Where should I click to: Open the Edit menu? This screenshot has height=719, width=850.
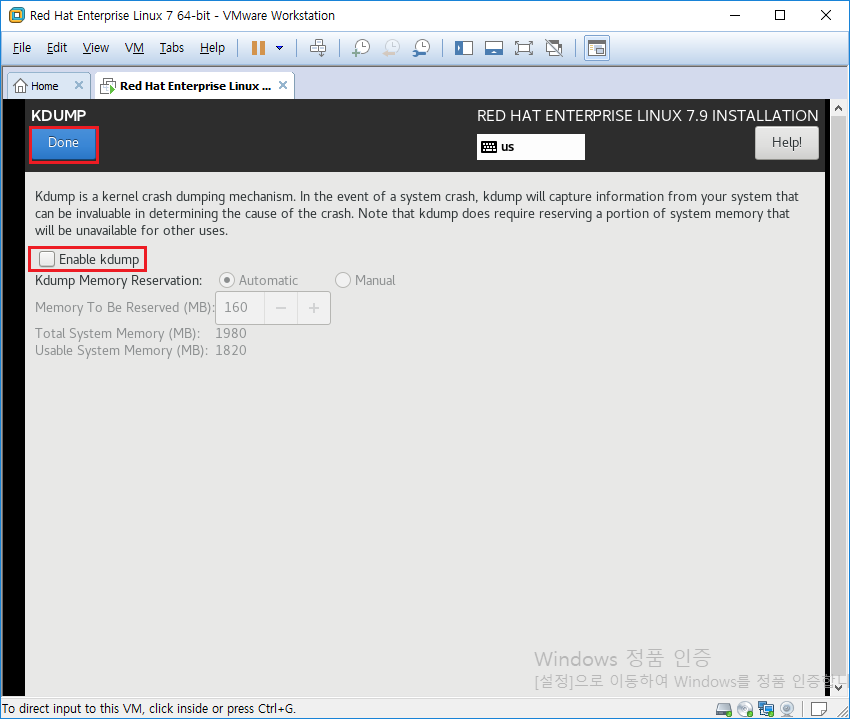[57, 48]
